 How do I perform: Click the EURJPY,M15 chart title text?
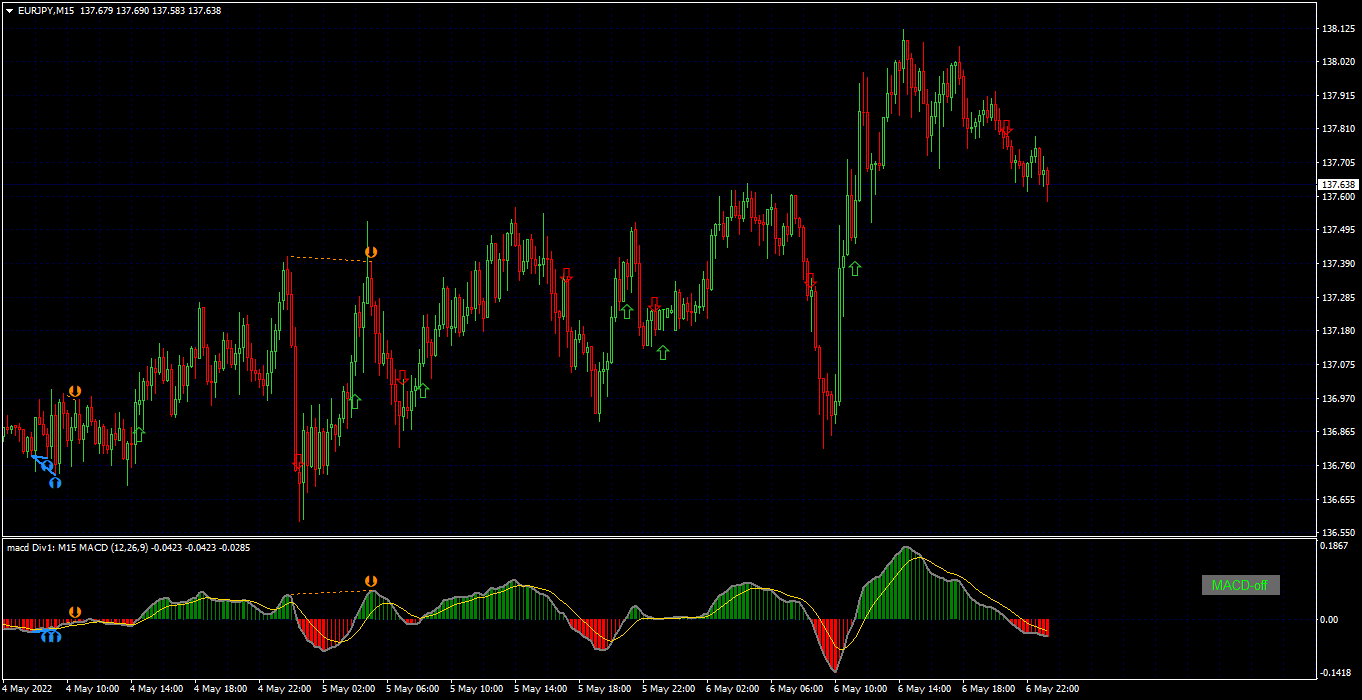(x=46, y=10)
